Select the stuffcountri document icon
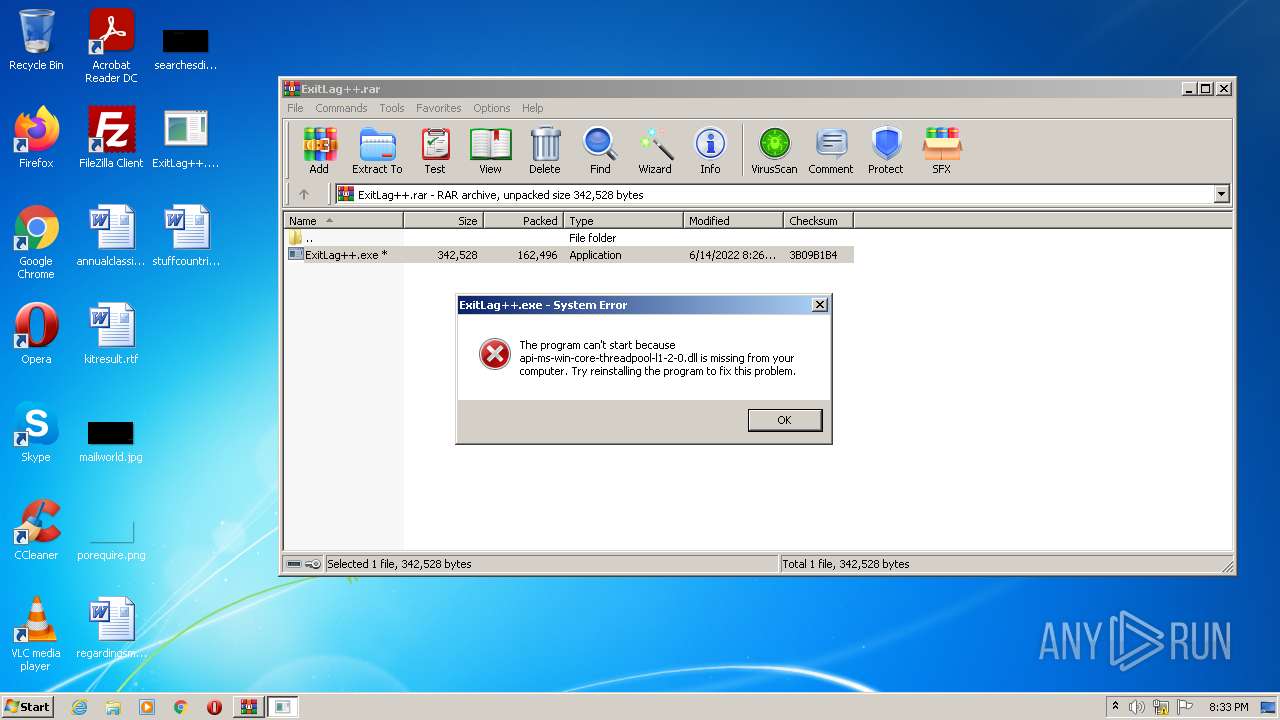Image resolution: width=1280 pixels, height=720 pixels. tap(186, 236)
